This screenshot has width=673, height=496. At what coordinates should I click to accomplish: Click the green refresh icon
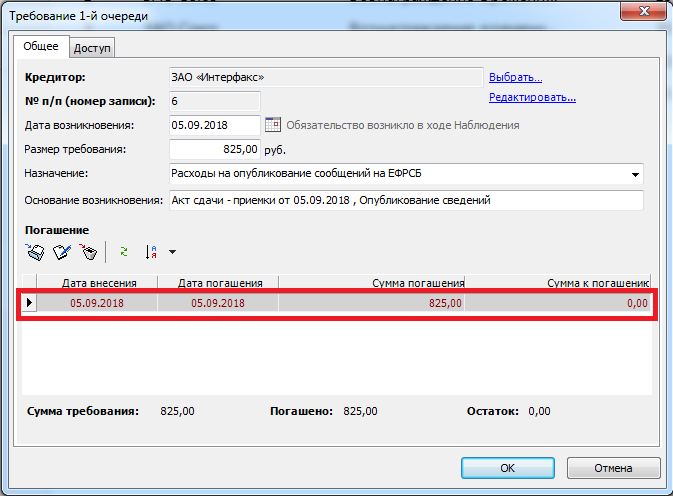124,252
